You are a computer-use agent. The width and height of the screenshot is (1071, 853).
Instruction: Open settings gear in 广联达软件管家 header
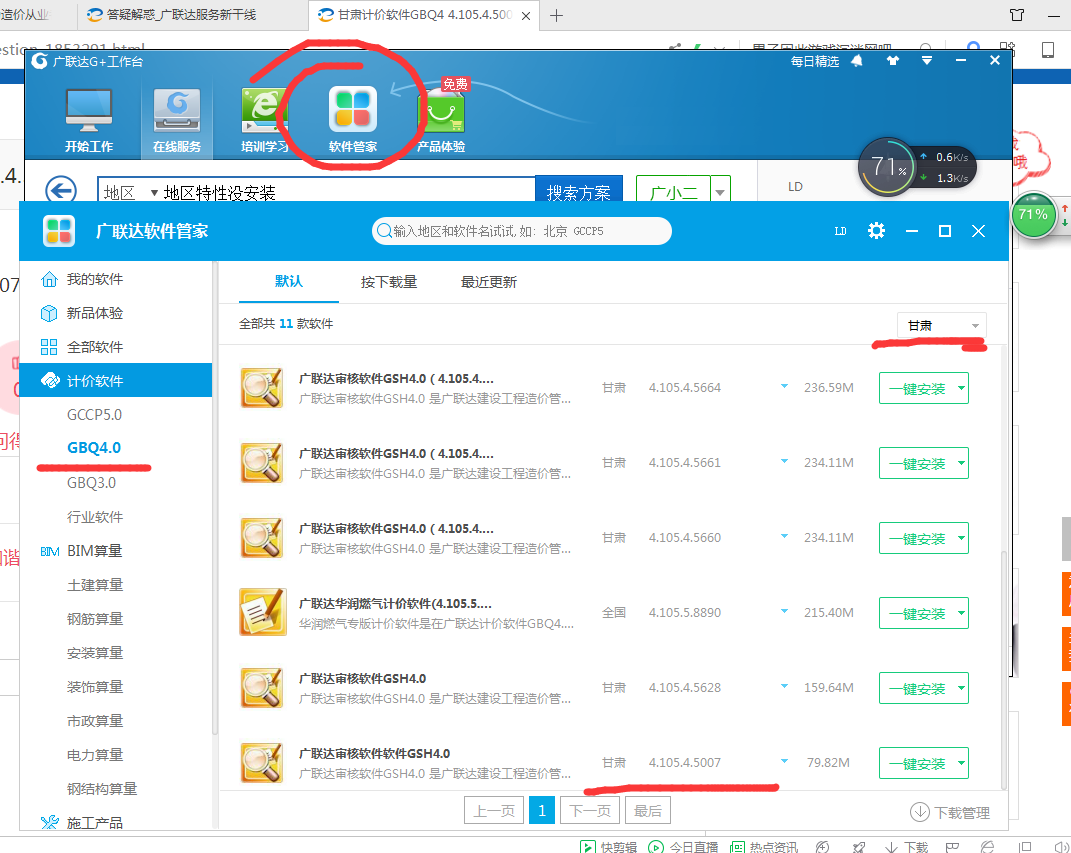[x=876, y=231]
